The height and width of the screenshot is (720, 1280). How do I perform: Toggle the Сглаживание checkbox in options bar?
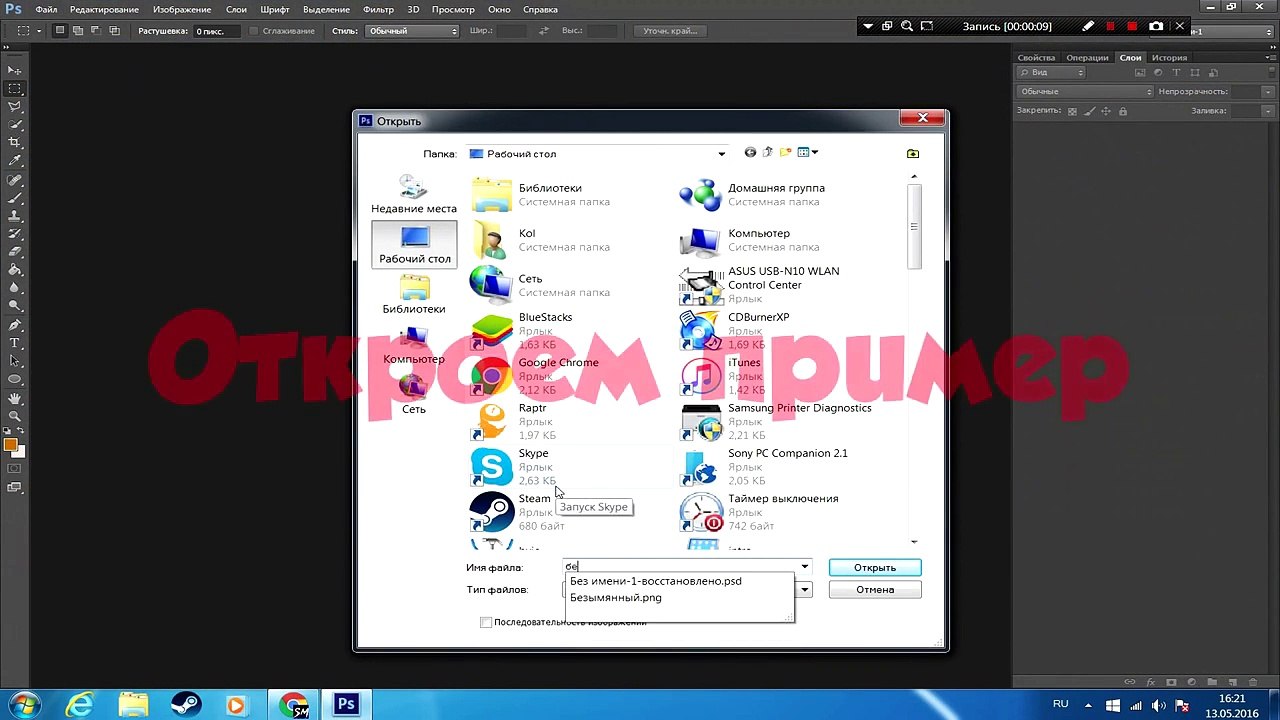click(253, 31)
